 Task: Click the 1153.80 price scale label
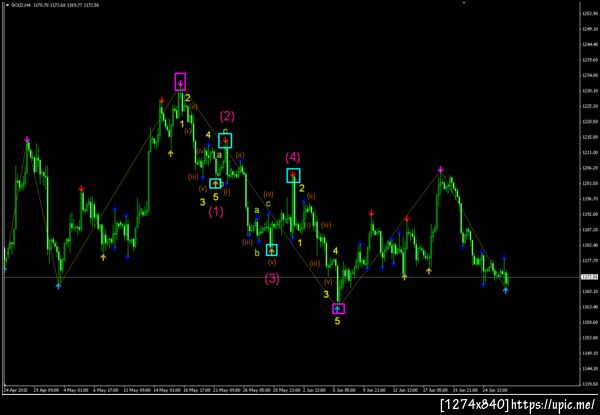point(588,338)
